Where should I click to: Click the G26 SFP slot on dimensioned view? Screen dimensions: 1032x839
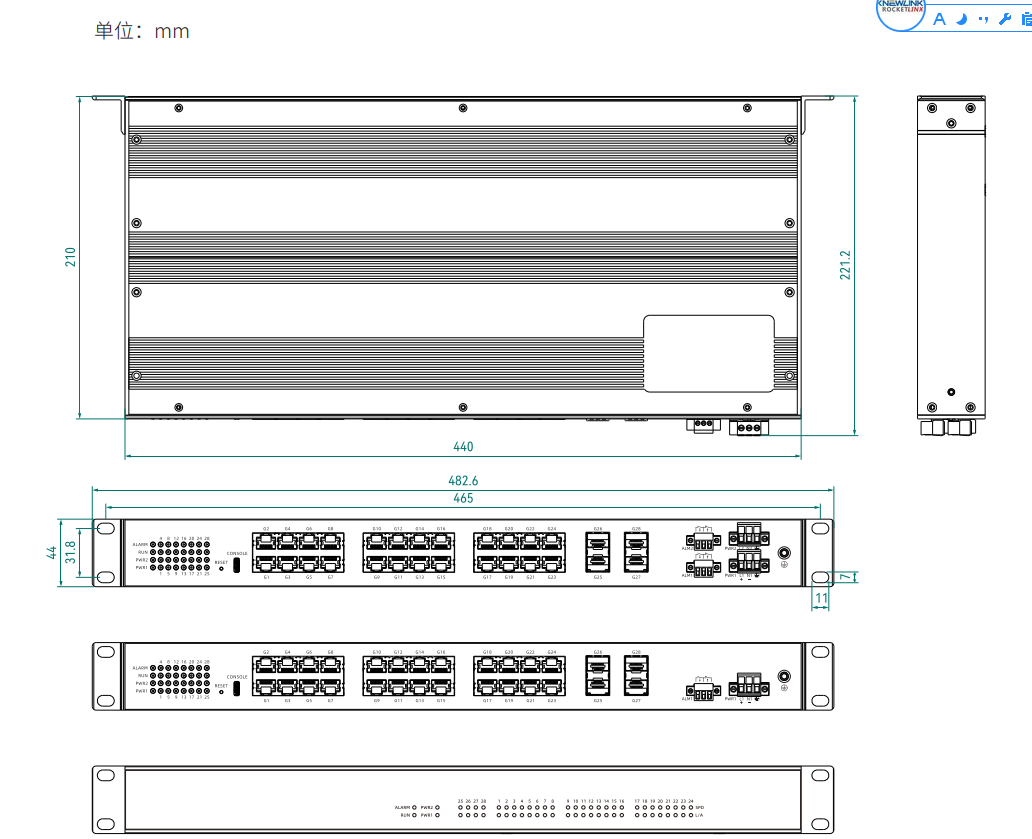click(598, 541)
